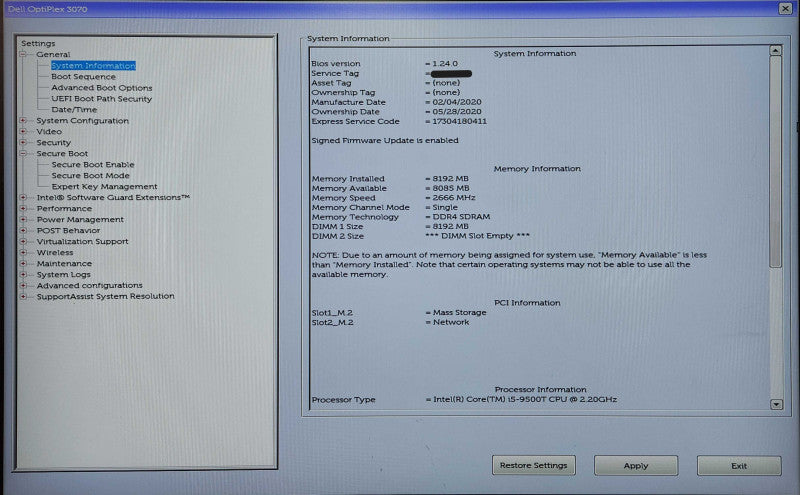Close the Dell OptiPlex 3070 window
Screen dimensions: 800x495
pyautogui.click(x=785, y=8)
